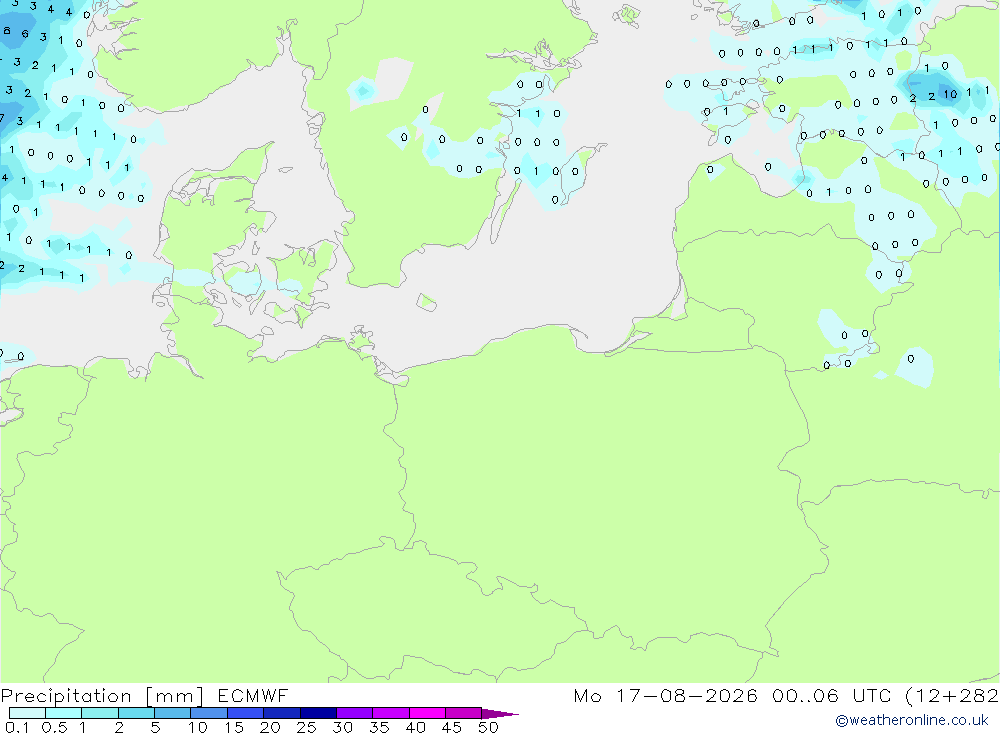Click the "25" legend scale label
The image size is (1000, 733).
coord(306,727)
